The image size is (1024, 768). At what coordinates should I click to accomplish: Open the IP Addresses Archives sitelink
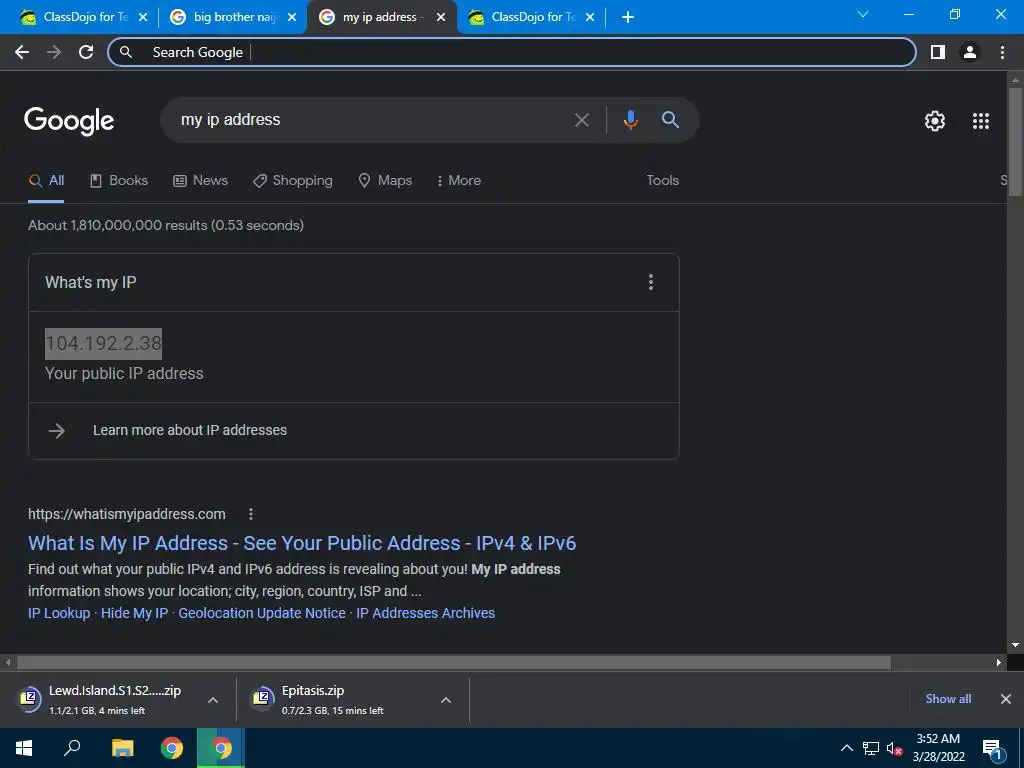425,613
